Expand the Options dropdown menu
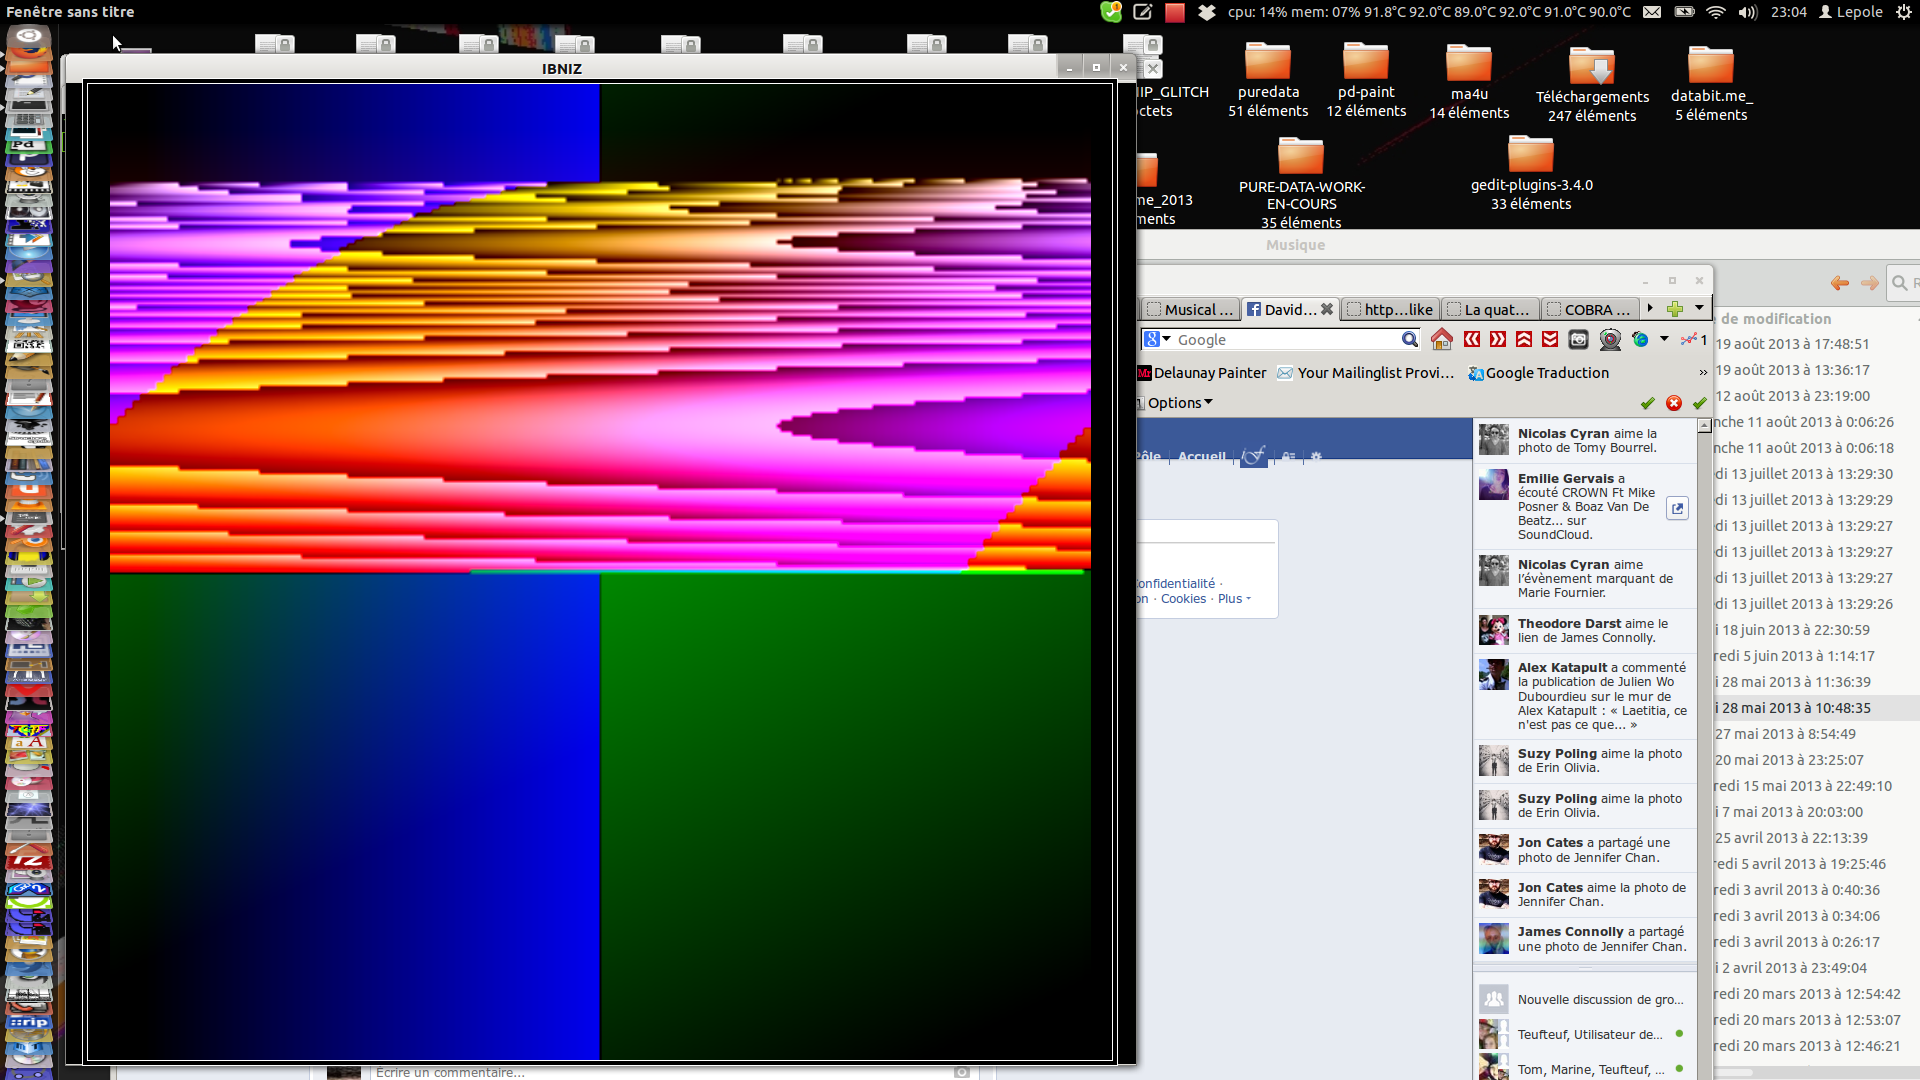This screenshot has height=1080, width=1920. pos(1180,403)
